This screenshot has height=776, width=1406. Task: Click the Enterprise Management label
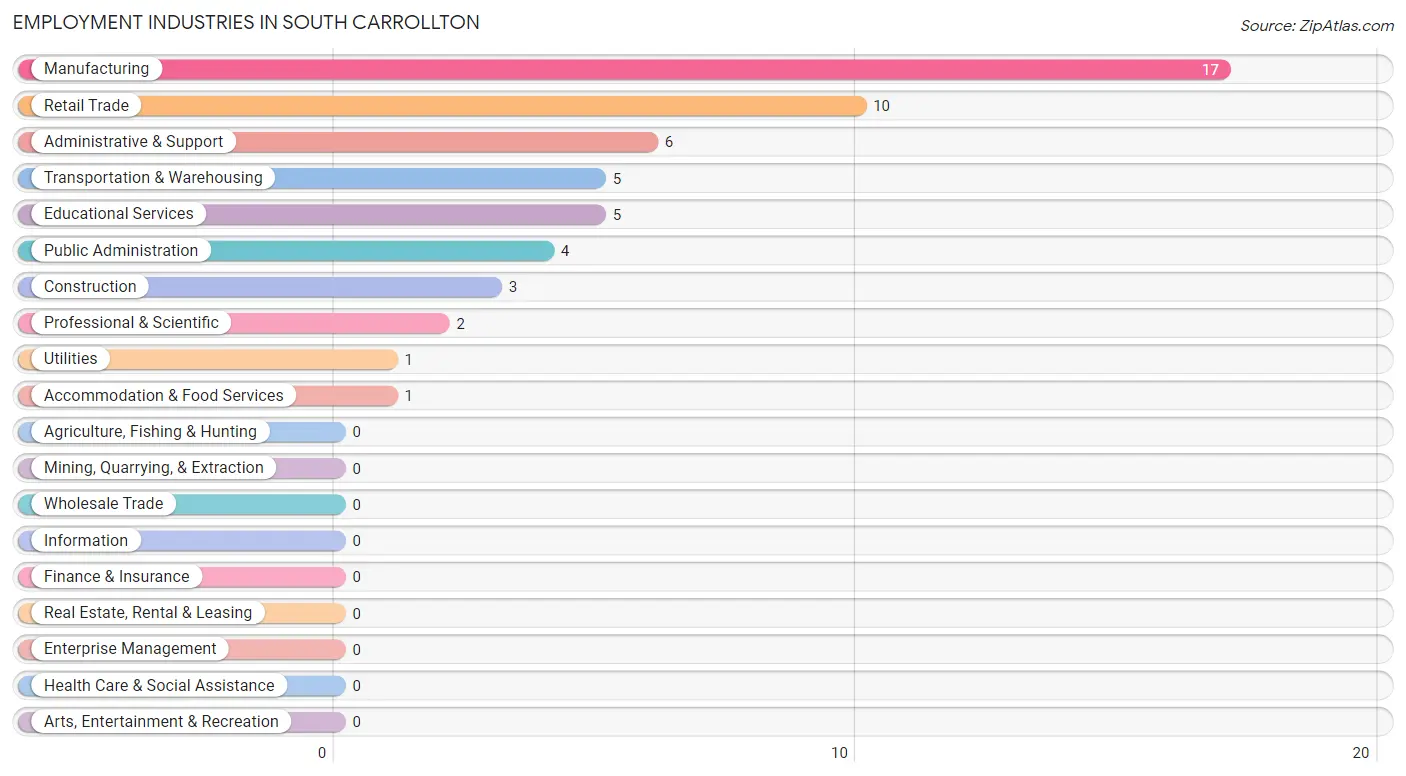click(130, 649)
